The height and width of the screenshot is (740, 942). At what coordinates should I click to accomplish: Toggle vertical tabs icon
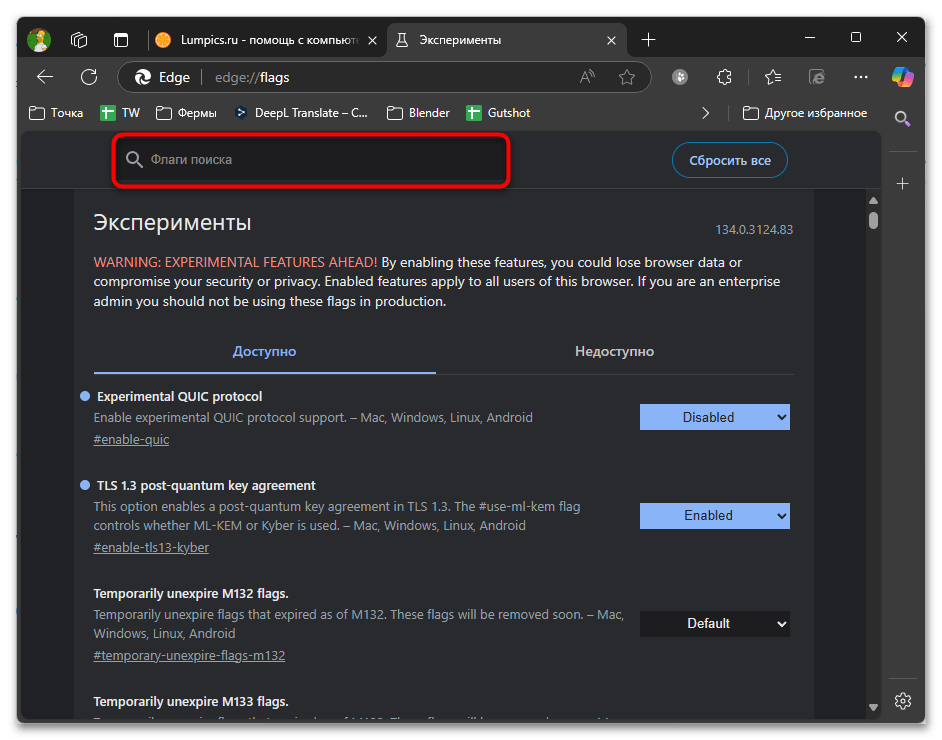(x=121, y=40)
